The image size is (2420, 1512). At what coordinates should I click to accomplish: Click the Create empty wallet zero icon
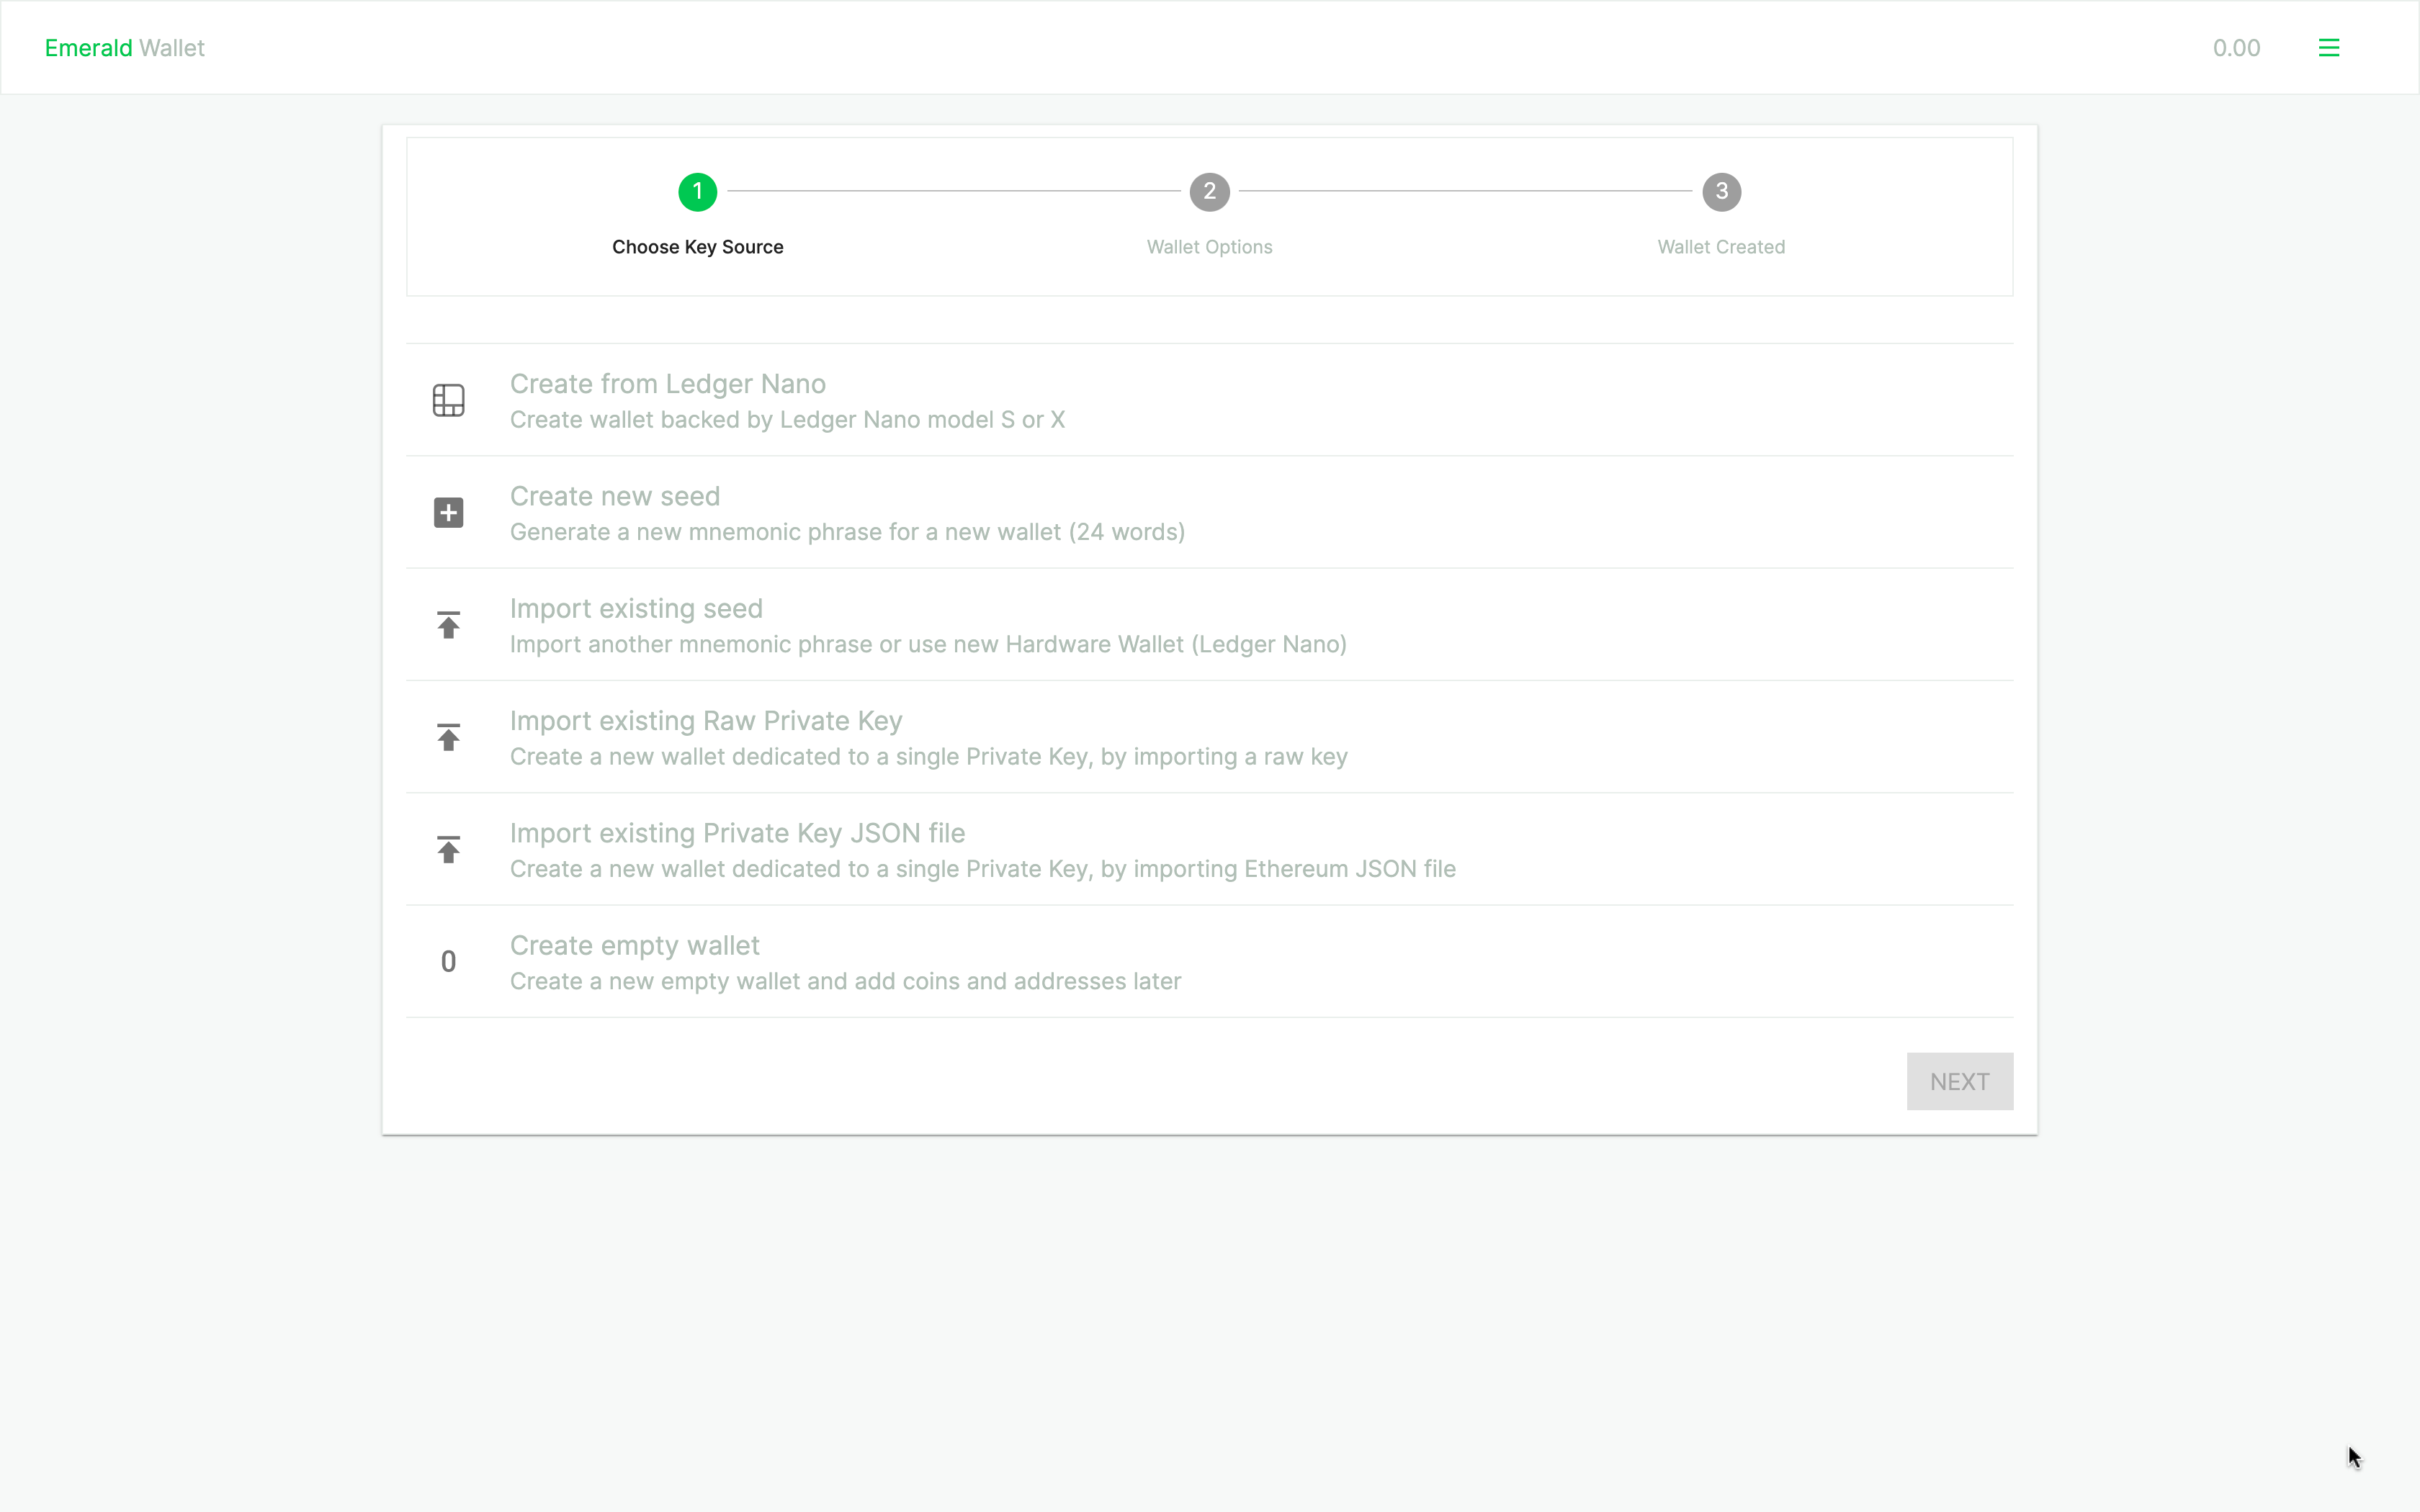448,961
